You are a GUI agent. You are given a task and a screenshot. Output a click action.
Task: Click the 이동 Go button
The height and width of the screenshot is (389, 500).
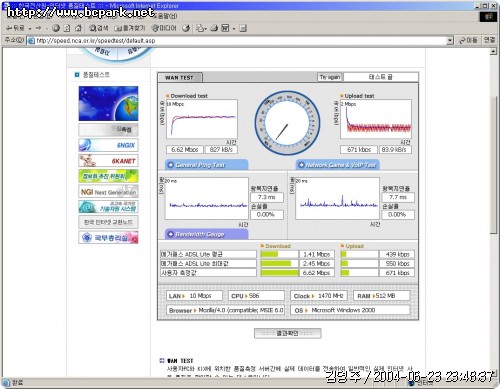(468, 40)
